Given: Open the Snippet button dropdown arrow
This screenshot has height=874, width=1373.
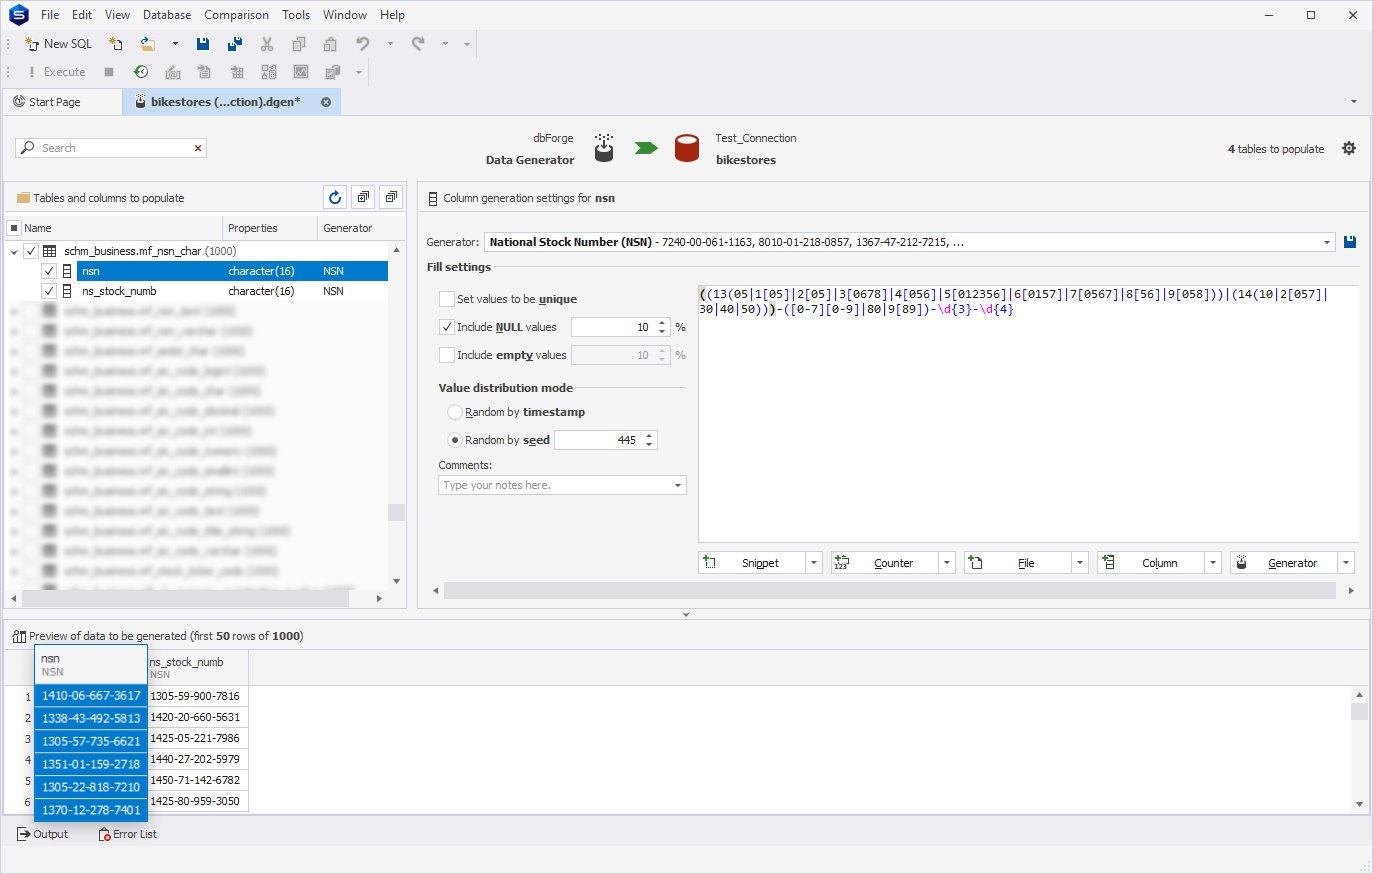Looking at the screenshot, I should (x=813, y=563).
